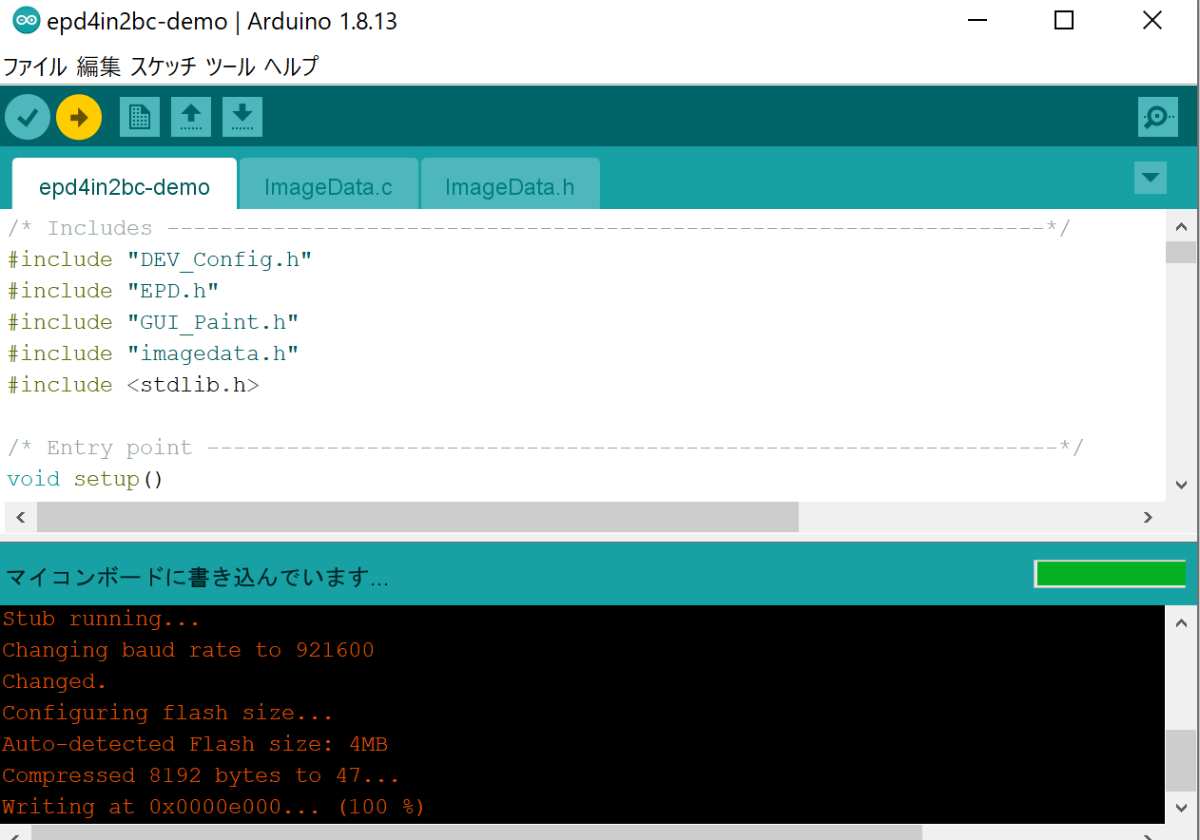
Task: Click the line #include "DEV_Config.h"
Action: point(160,260)
